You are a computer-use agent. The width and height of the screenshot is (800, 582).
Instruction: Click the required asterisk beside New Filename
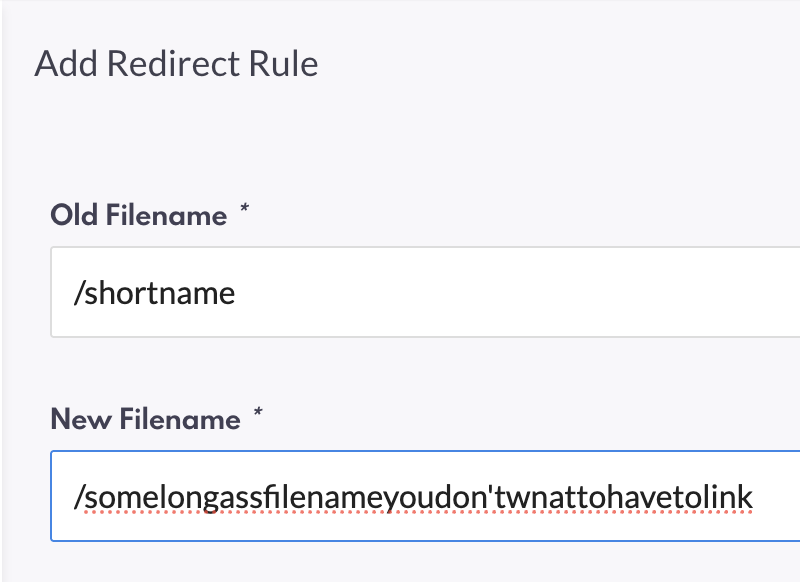click(257, 415)
